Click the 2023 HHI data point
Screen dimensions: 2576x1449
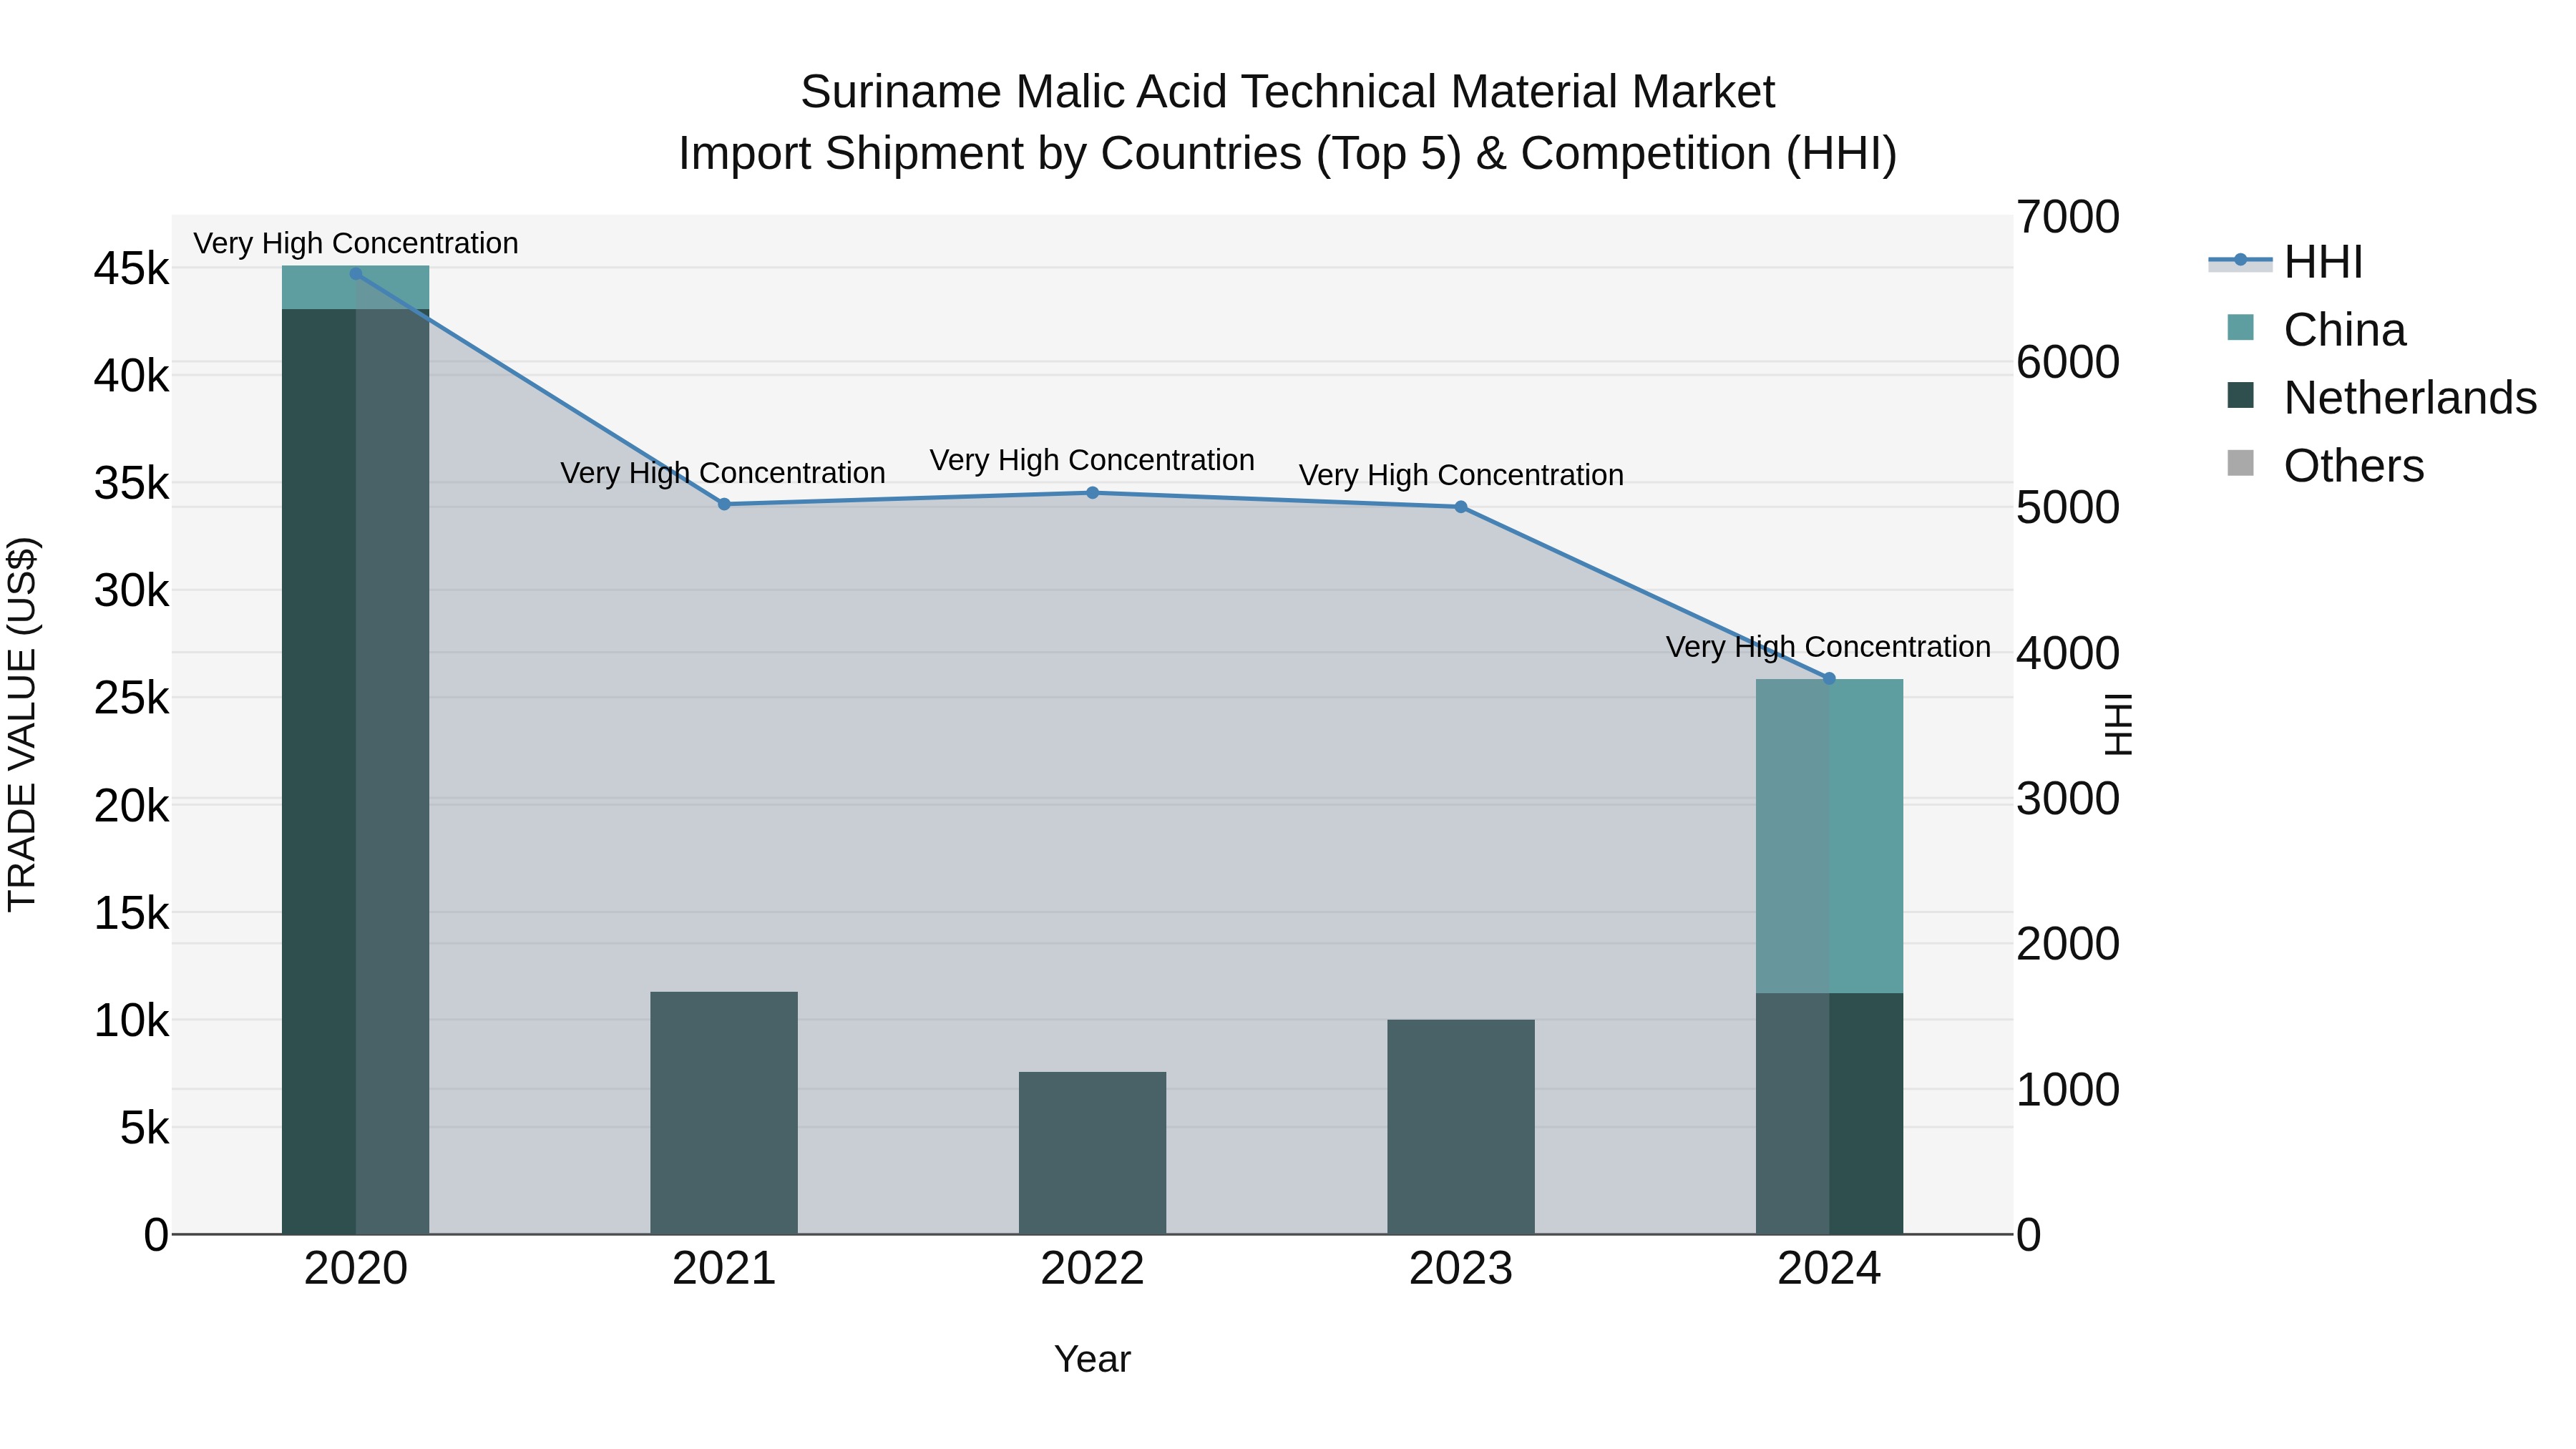pos(1461,507)
